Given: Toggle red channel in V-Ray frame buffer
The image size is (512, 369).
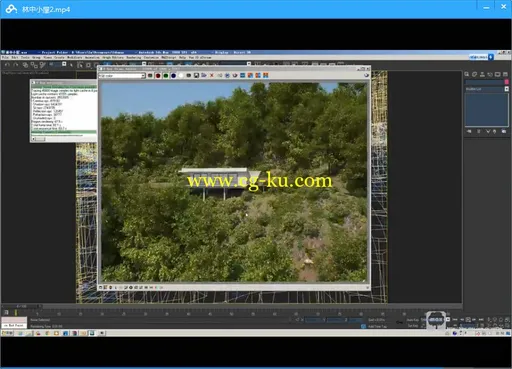Looking at the screenshot, I should 158,76.
